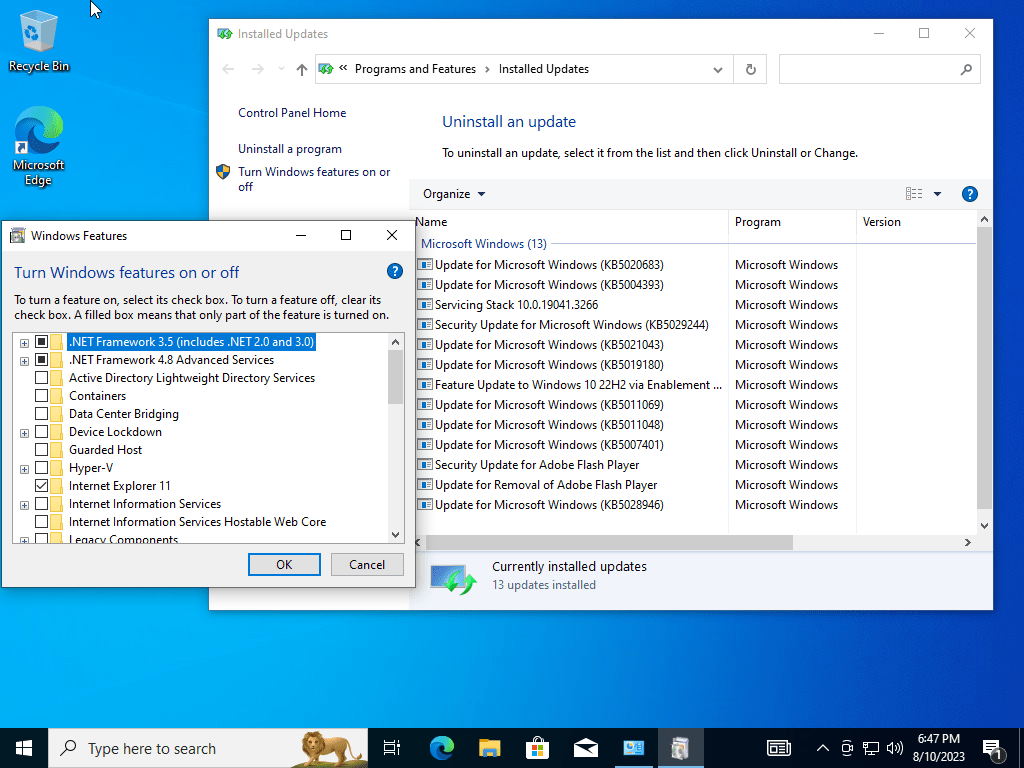Click the change view icon in the toolbar
The image size is (1024, 768).
(x=914, y=194)
